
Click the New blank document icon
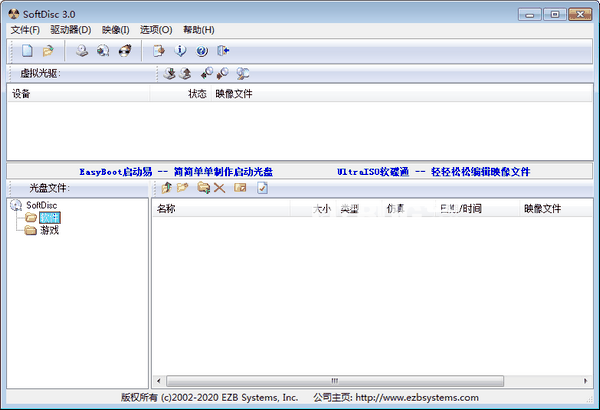point(27,51)
